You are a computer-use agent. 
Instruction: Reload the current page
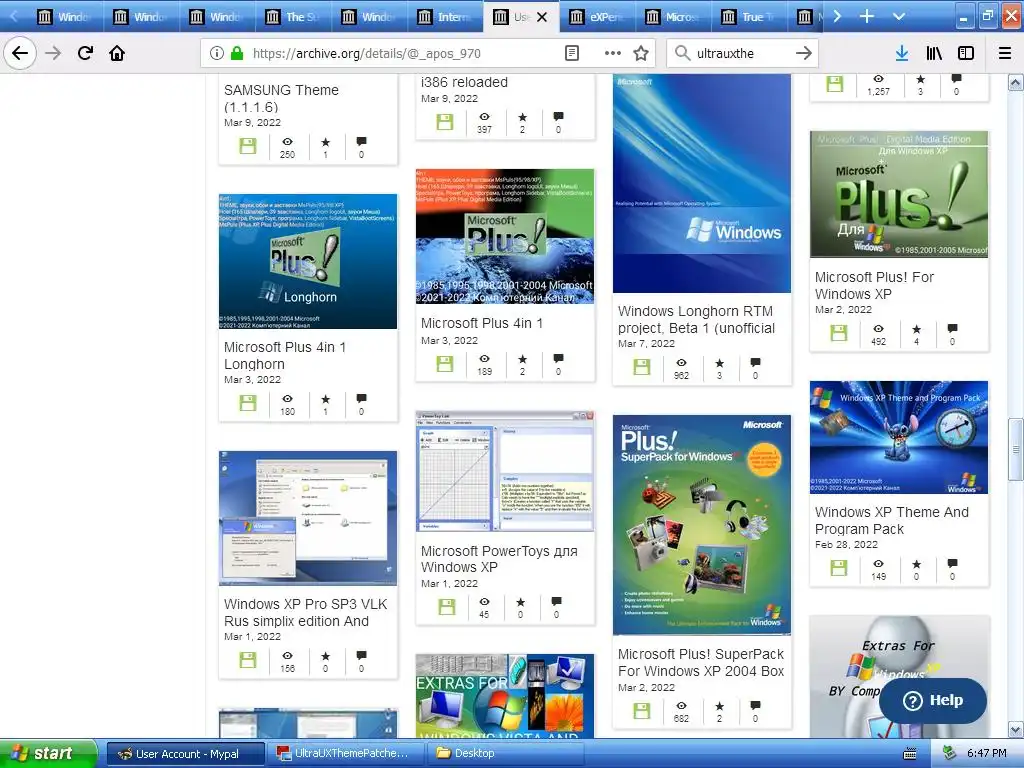pyautogui.click(x=85, y=53)
